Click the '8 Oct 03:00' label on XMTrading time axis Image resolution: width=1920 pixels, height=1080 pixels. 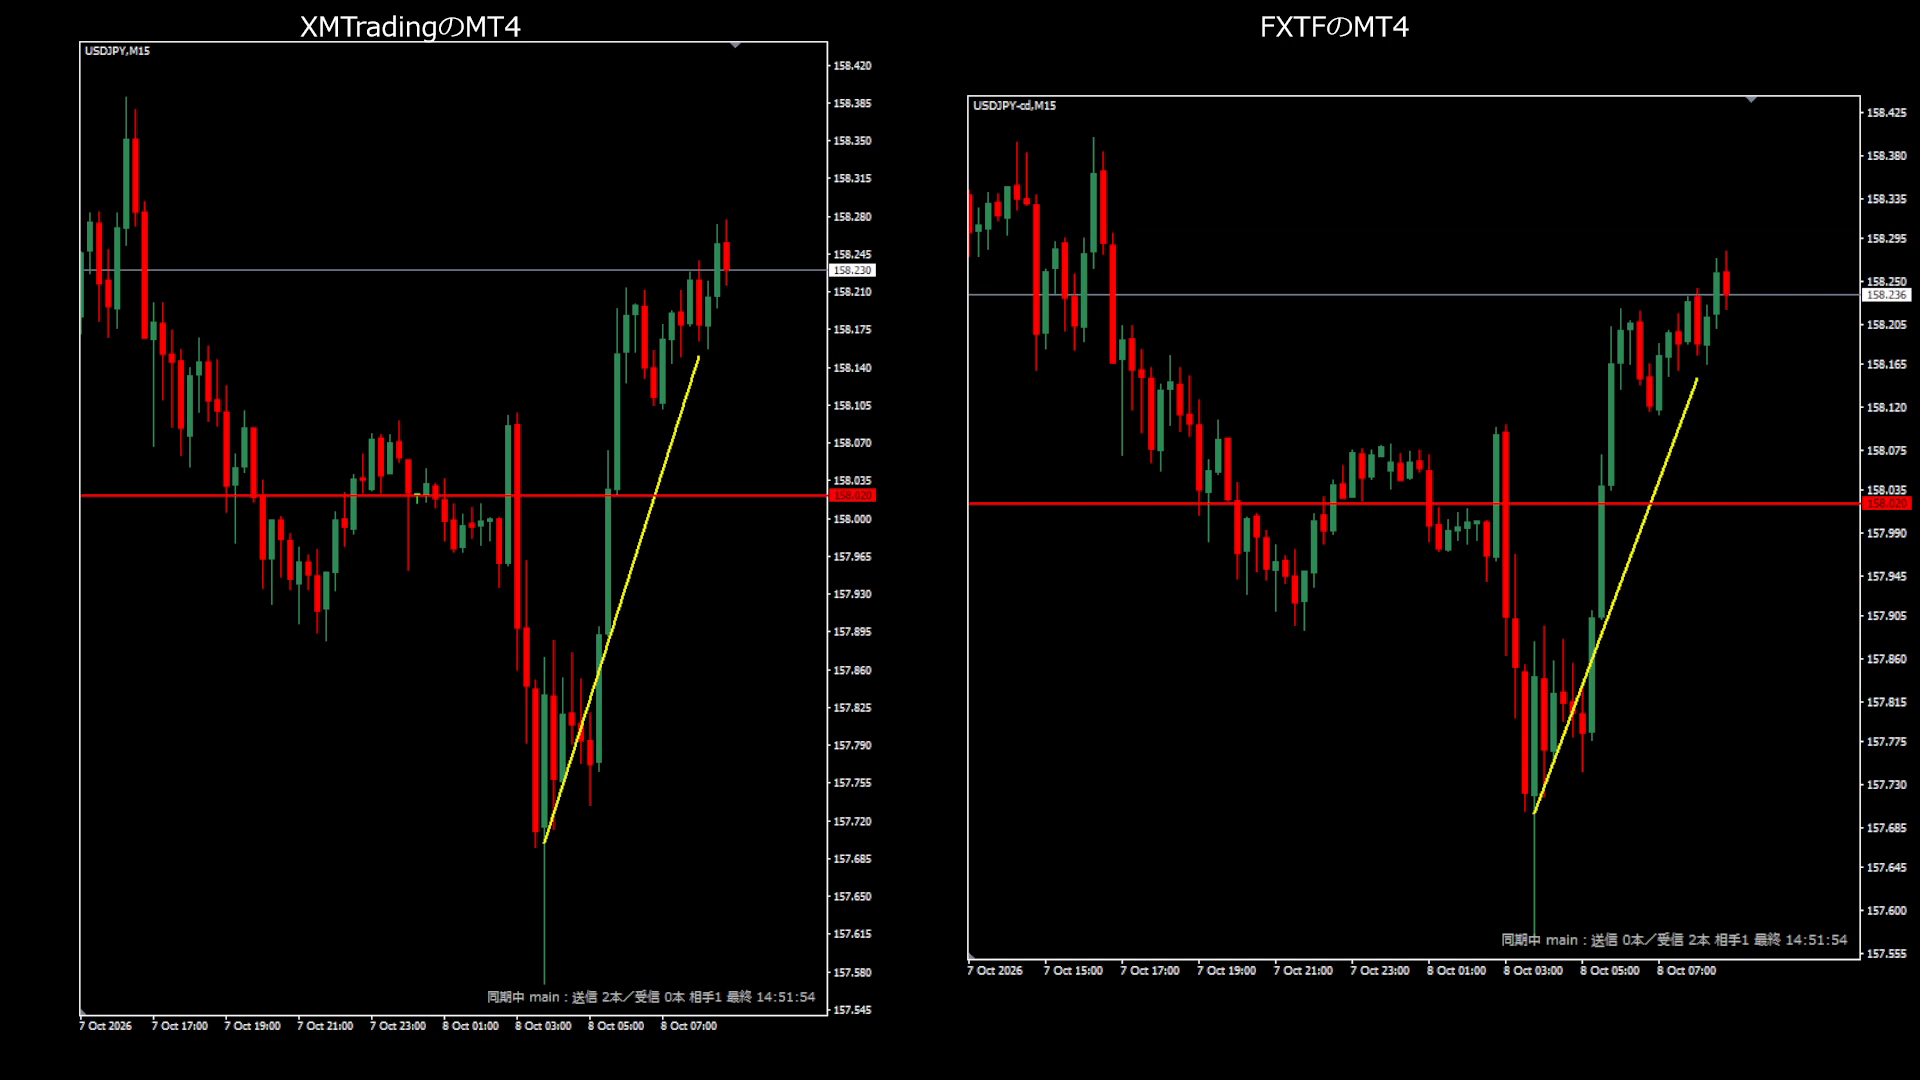pos(543,1026)
